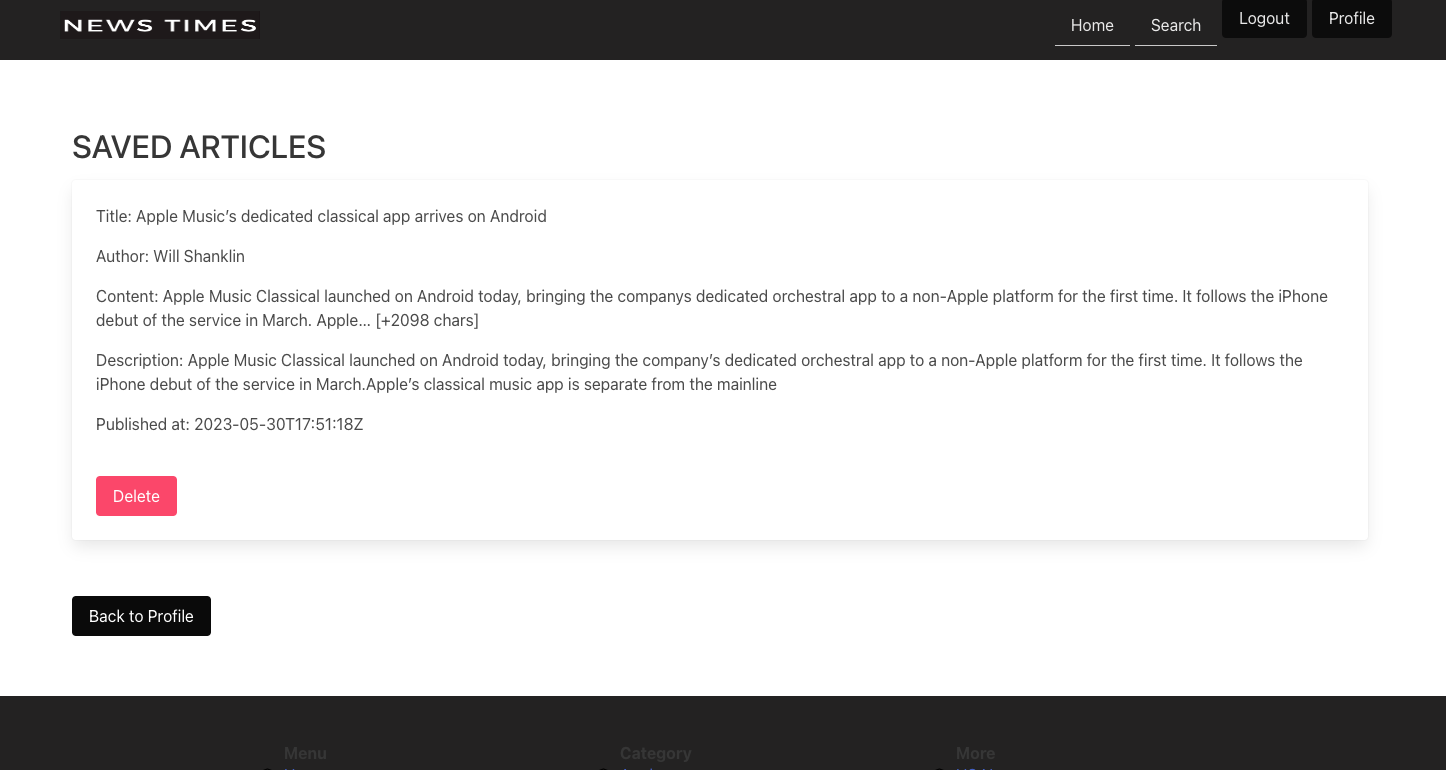Click the Back to Profile button
The width and height of the screenshot is (1446, 770).
coord(141,616)
